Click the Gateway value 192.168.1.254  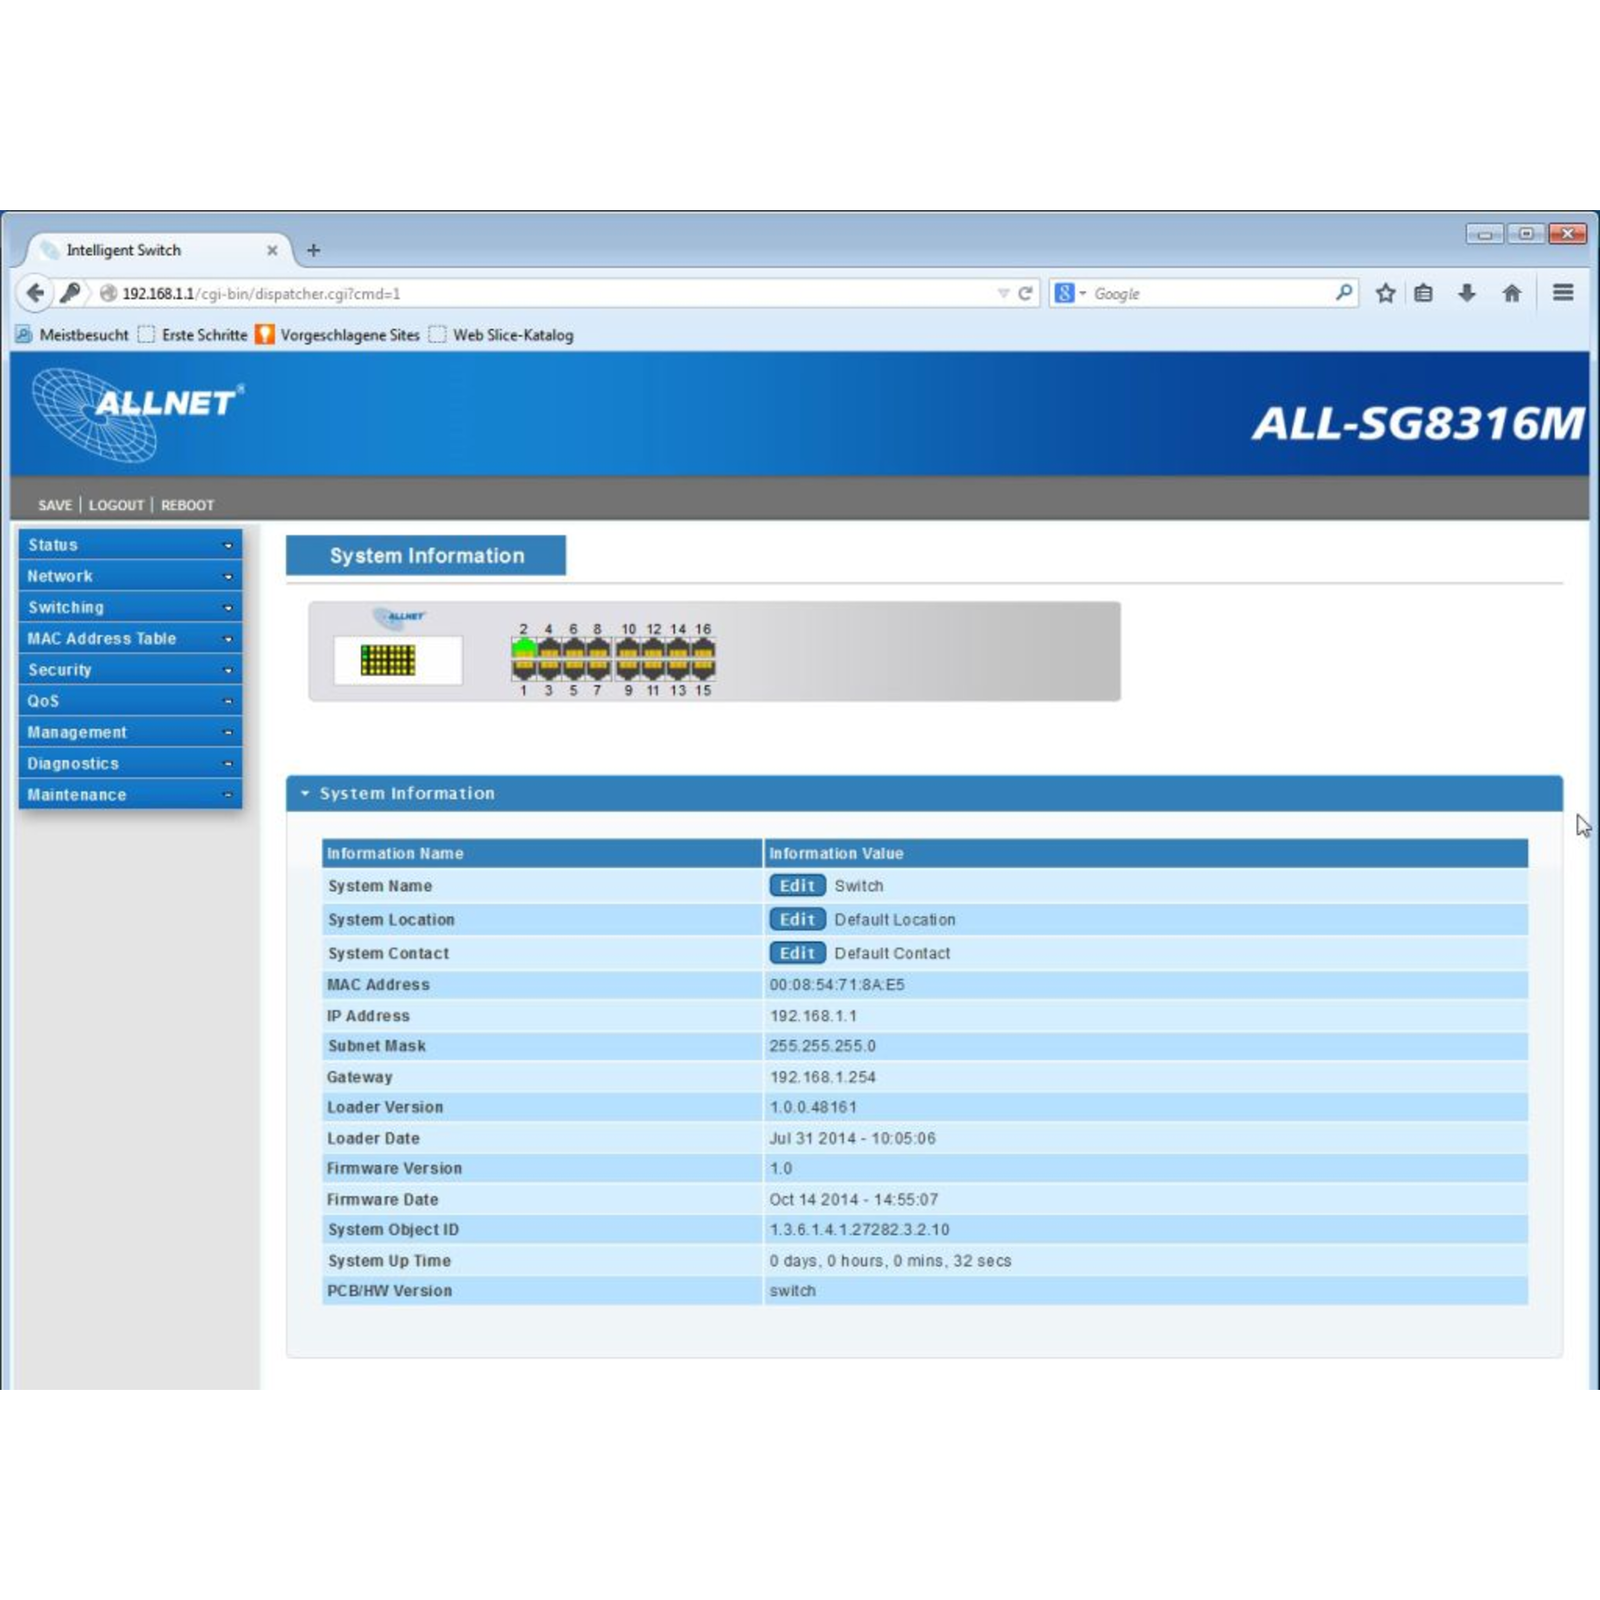822,1077
